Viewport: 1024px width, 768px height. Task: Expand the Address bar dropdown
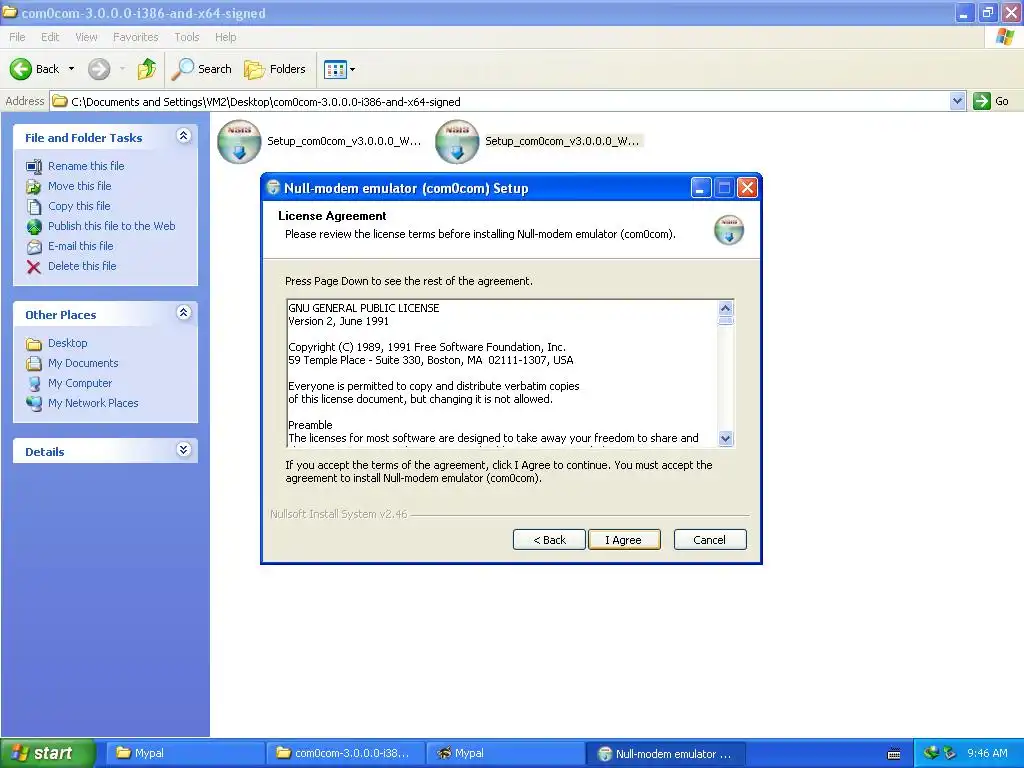click(957, 101)
